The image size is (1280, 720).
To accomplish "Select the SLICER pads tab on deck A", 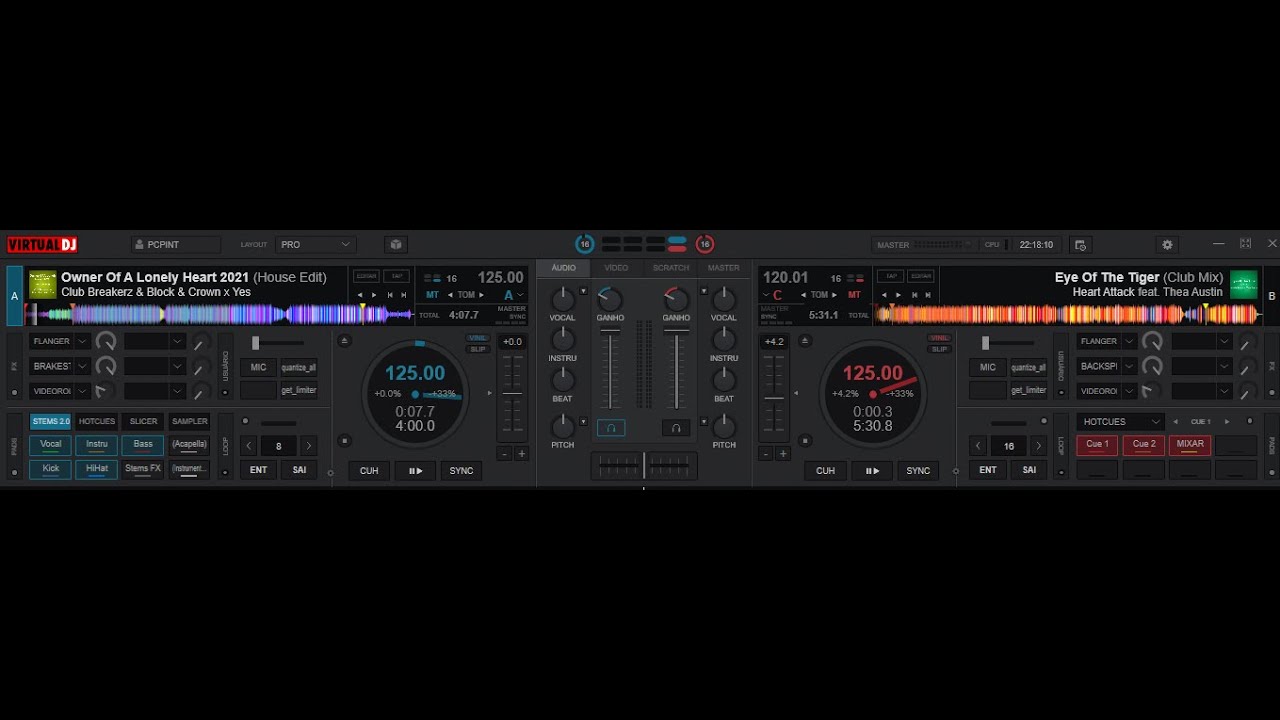I will (x=143, y=422).
